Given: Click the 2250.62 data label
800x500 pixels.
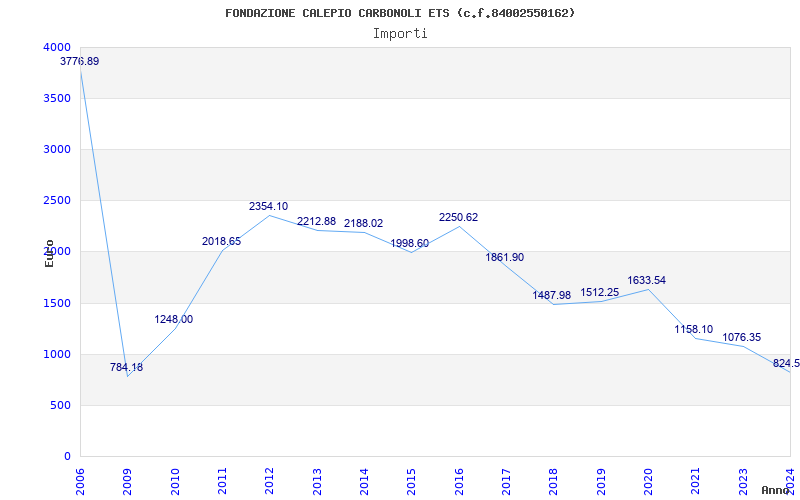Looking at the screenshot, I should [x=459, y=217].
